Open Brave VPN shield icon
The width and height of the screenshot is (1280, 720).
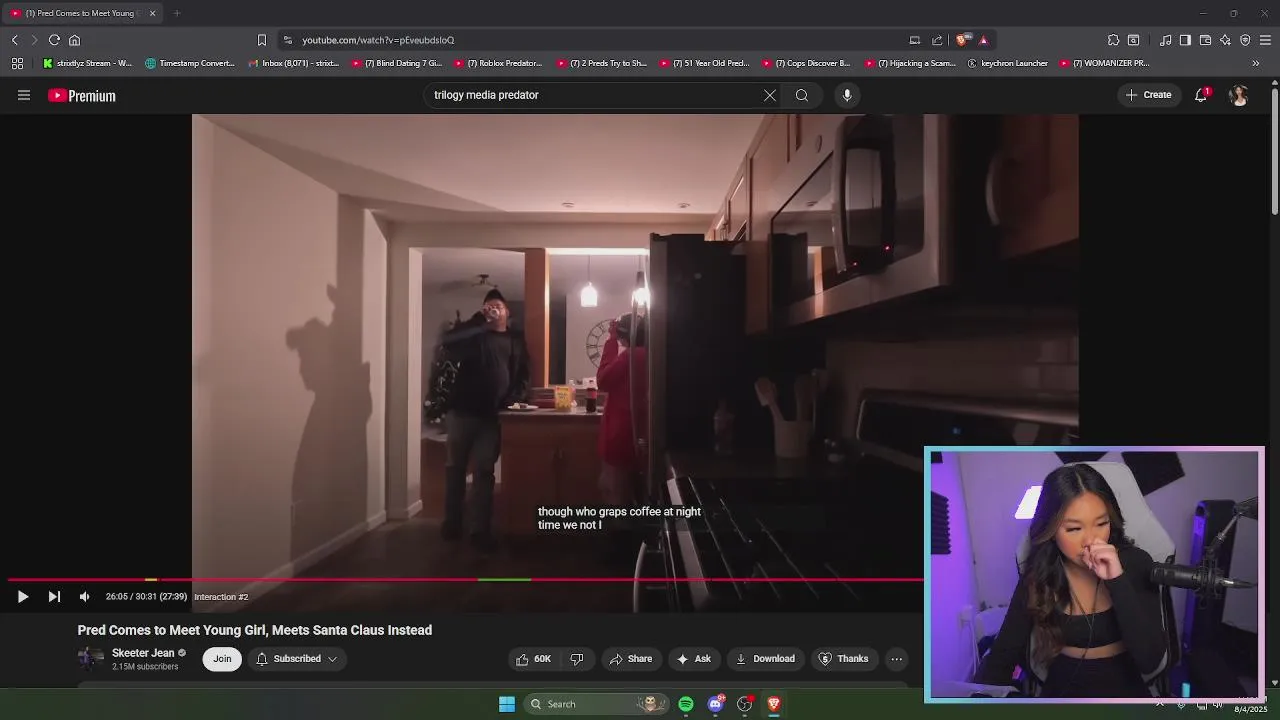1245,40
